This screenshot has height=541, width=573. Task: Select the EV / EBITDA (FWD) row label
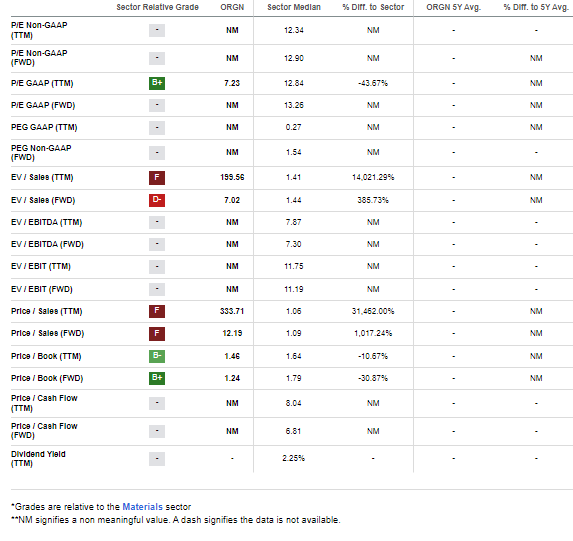[x=48, y=244]
